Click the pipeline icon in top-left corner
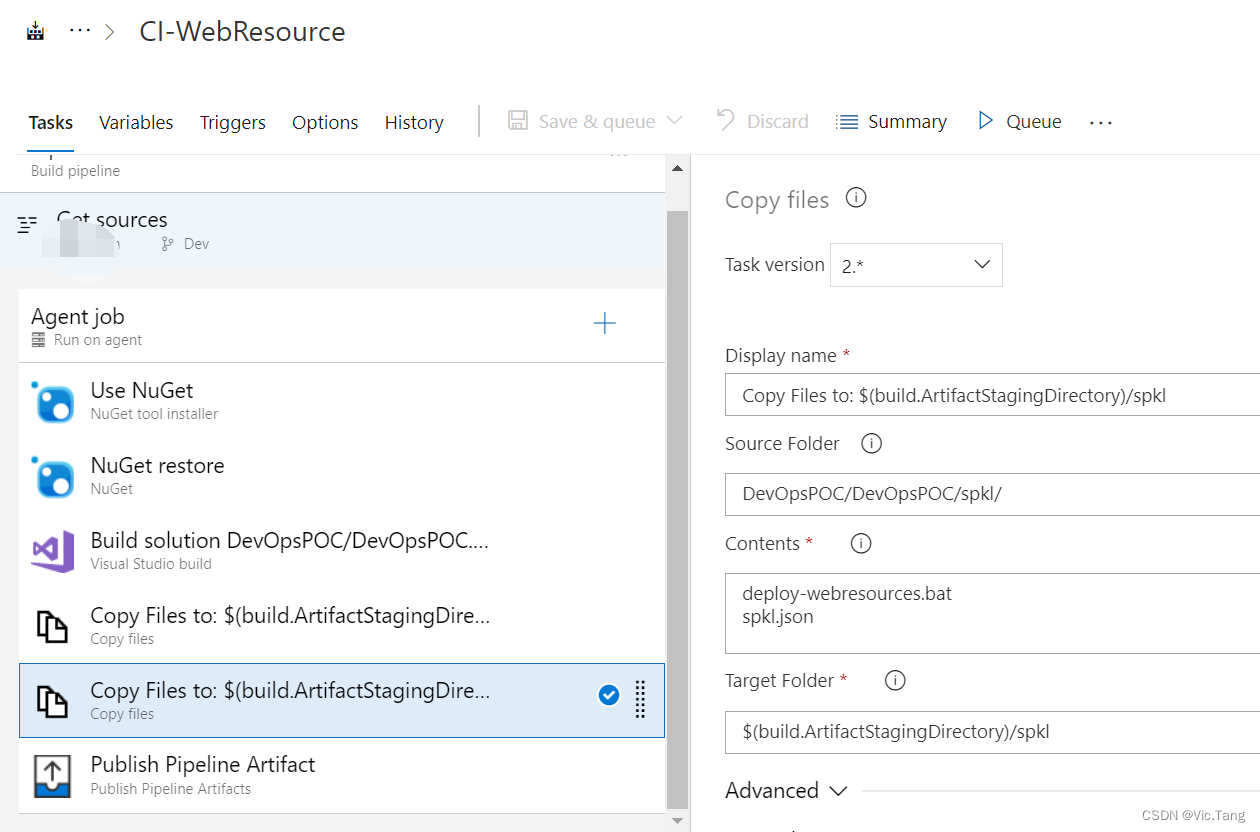This screenshot has width=1260, height=832. (x=35, y=31)
